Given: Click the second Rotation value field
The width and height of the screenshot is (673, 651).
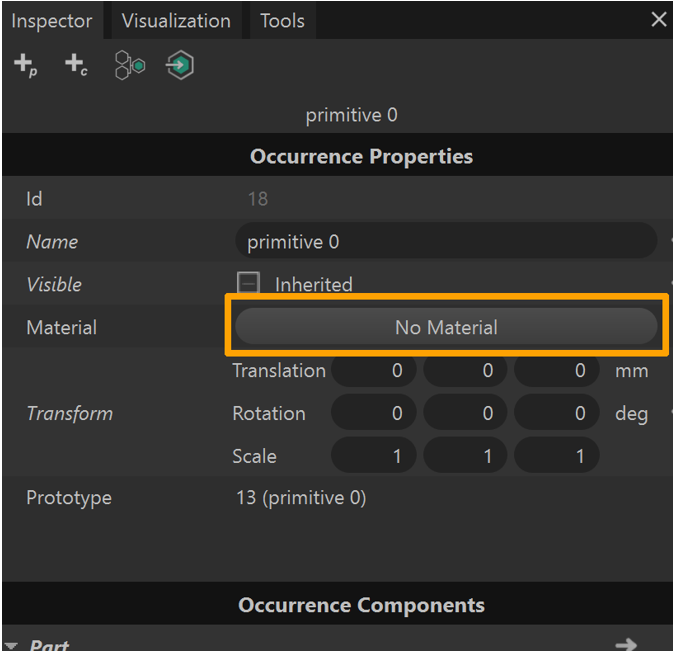Looking at the screenshot, I should click(465, 413).
